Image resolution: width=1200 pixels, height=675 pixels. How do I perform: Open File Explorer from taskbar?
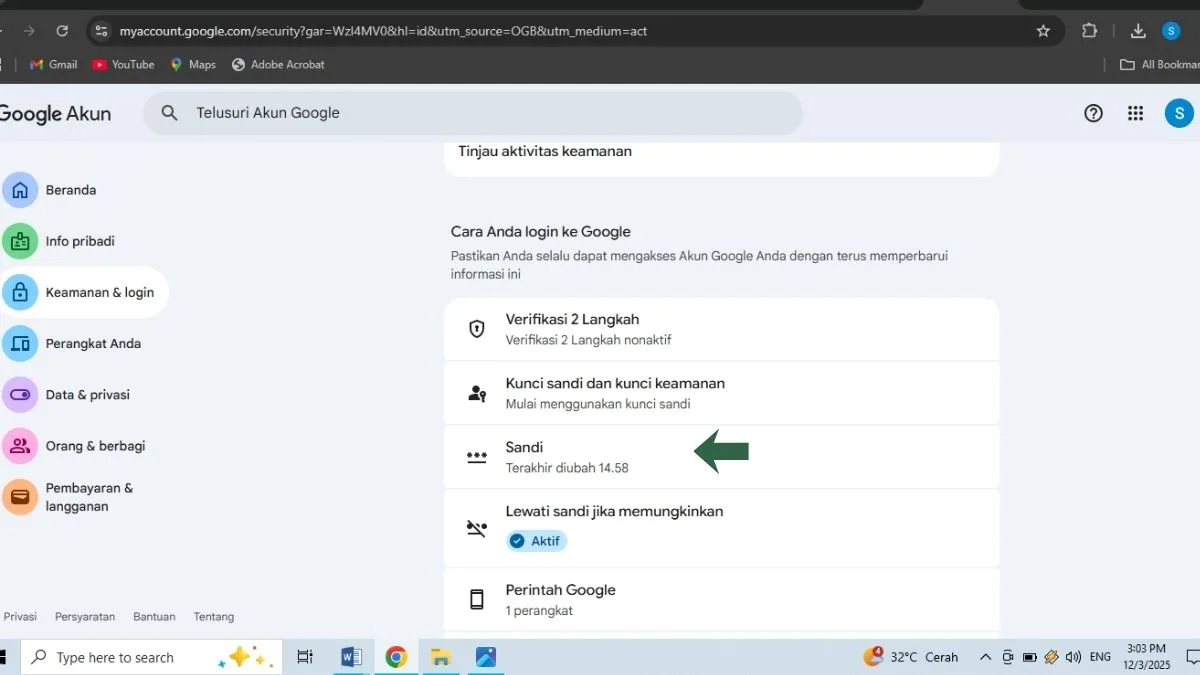coord(441,657)
